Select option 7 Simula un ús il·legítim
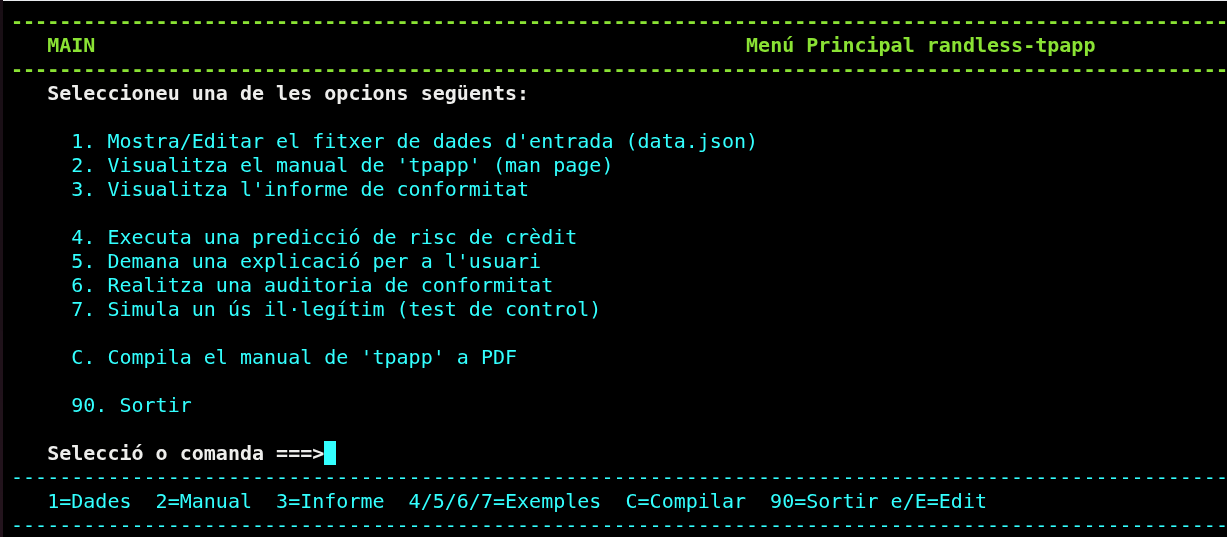The height and width of the screenshot is (537, 1227). coord(335,309)
